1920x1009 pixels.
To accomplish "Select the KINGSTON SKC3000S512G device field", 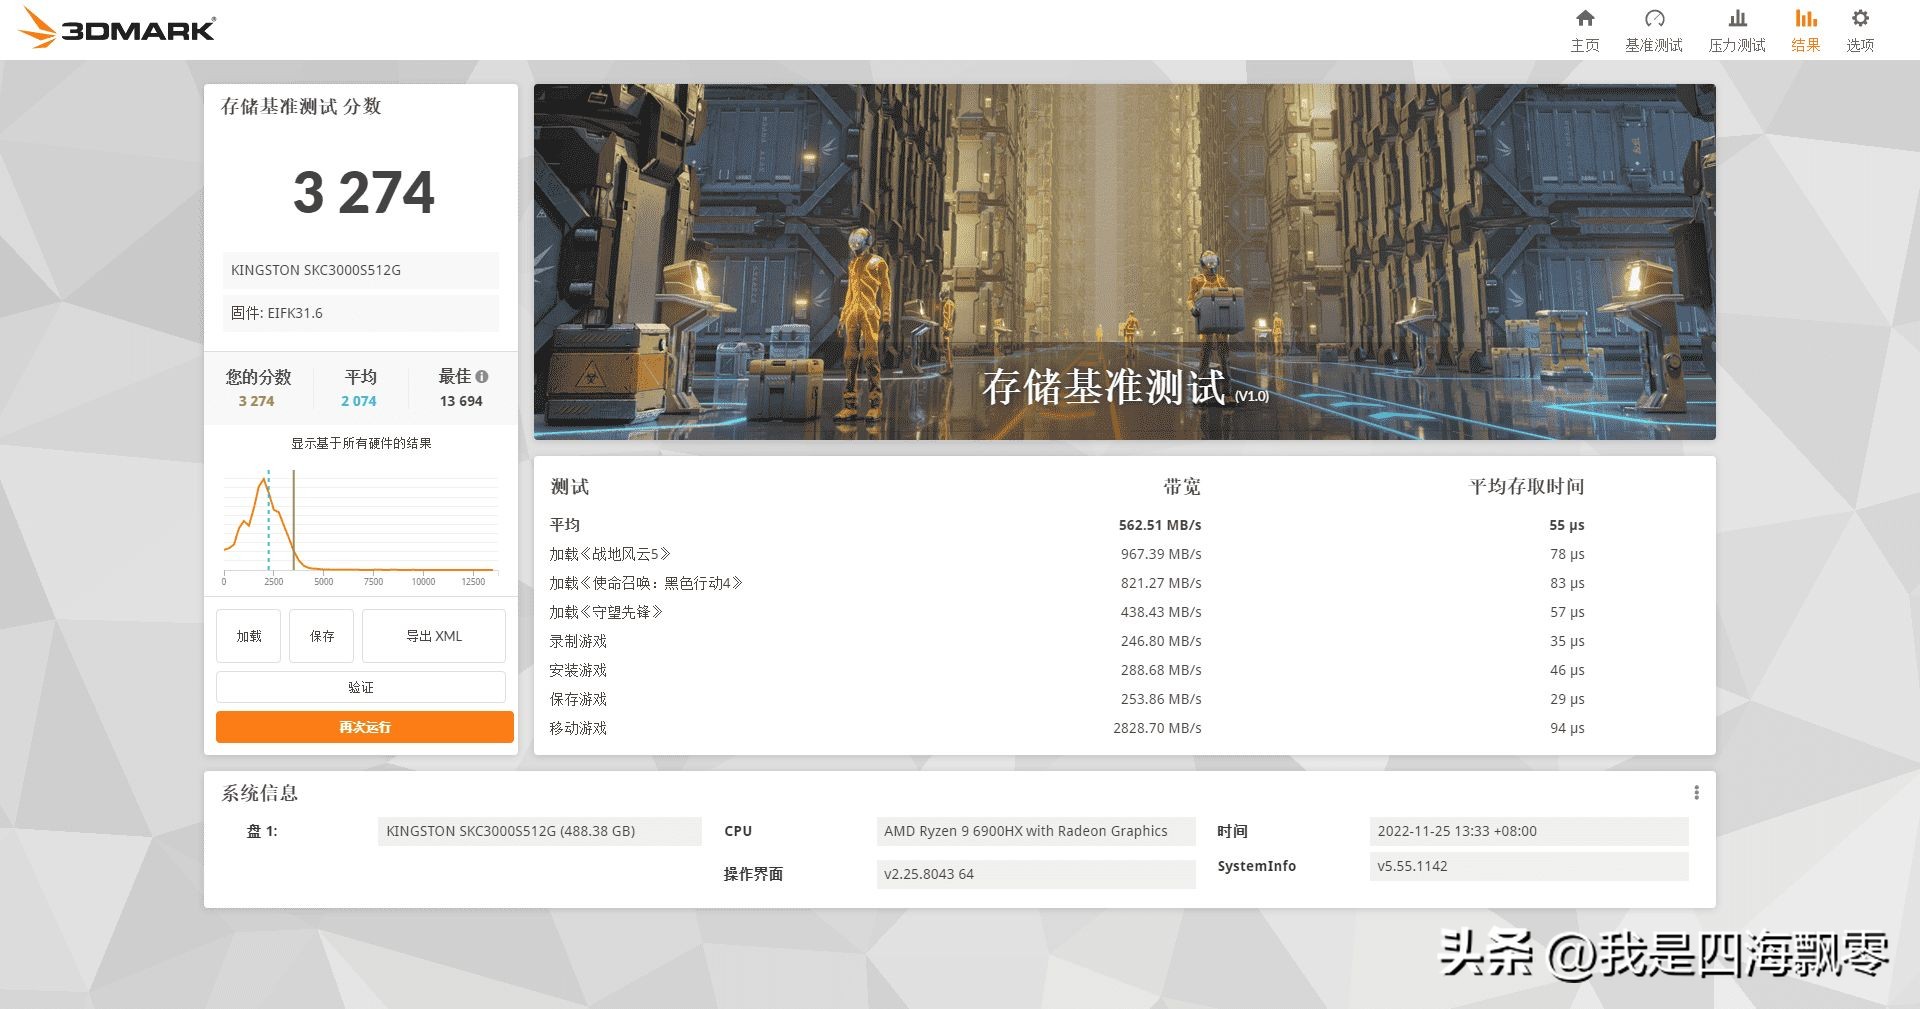I will (361, 270).
